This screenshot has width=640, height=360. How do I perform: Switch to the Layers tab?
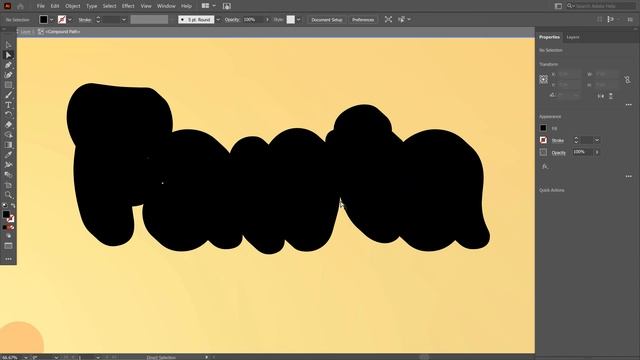(573, 37)
